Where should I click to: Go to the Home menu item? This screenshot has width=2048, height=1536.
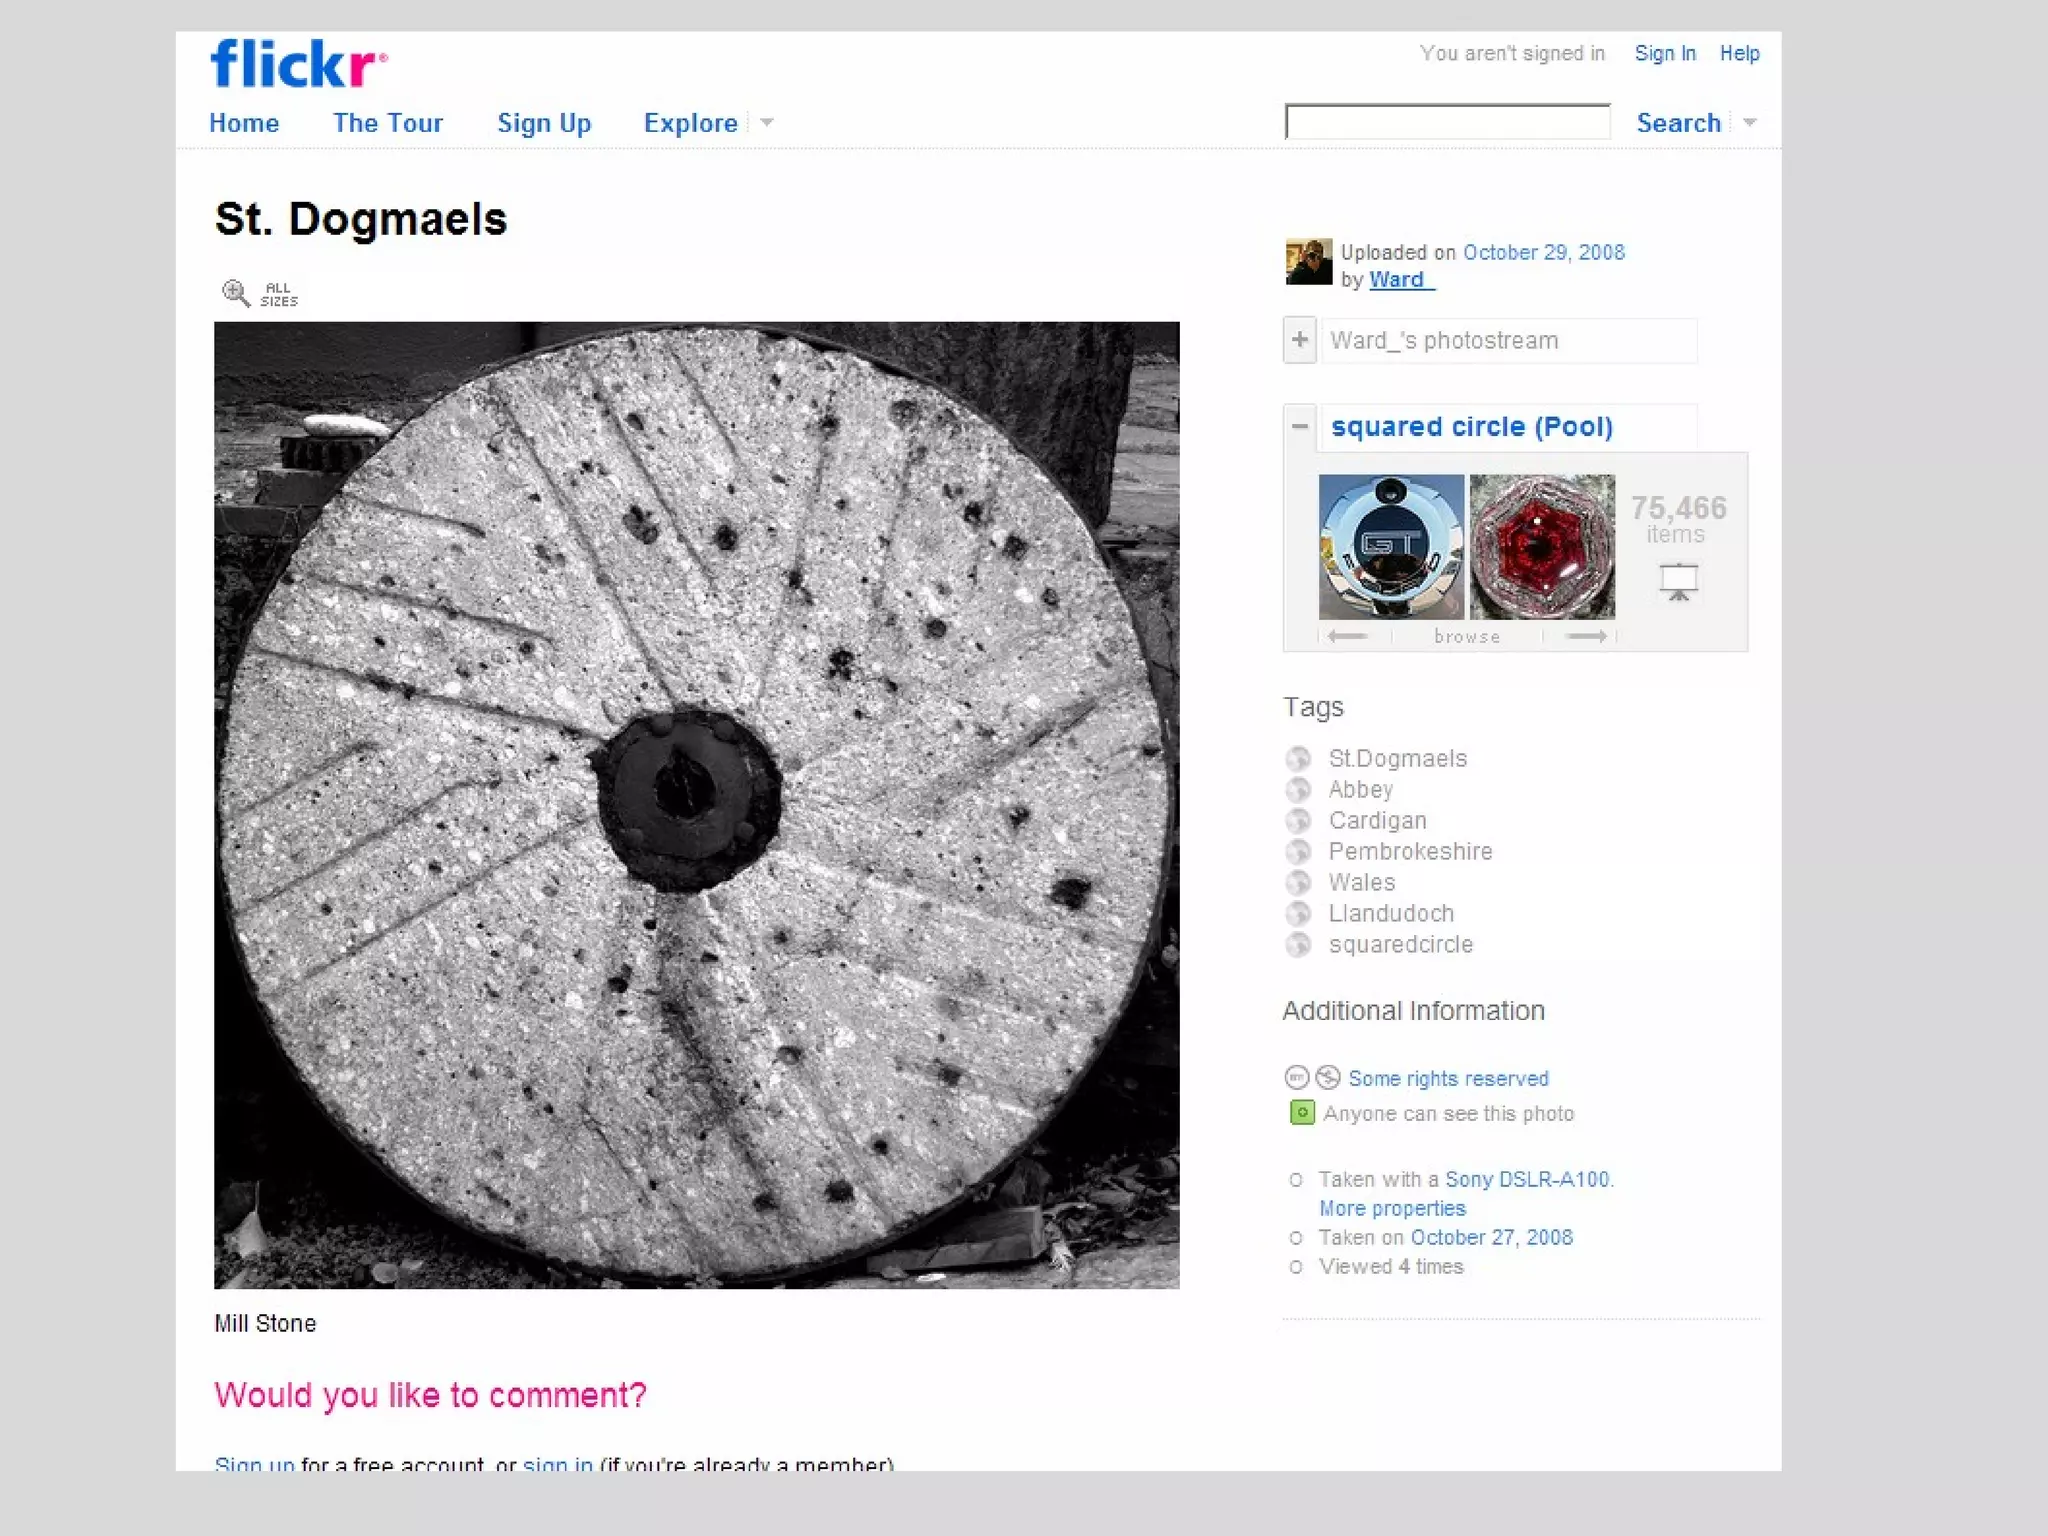(244, 123)
